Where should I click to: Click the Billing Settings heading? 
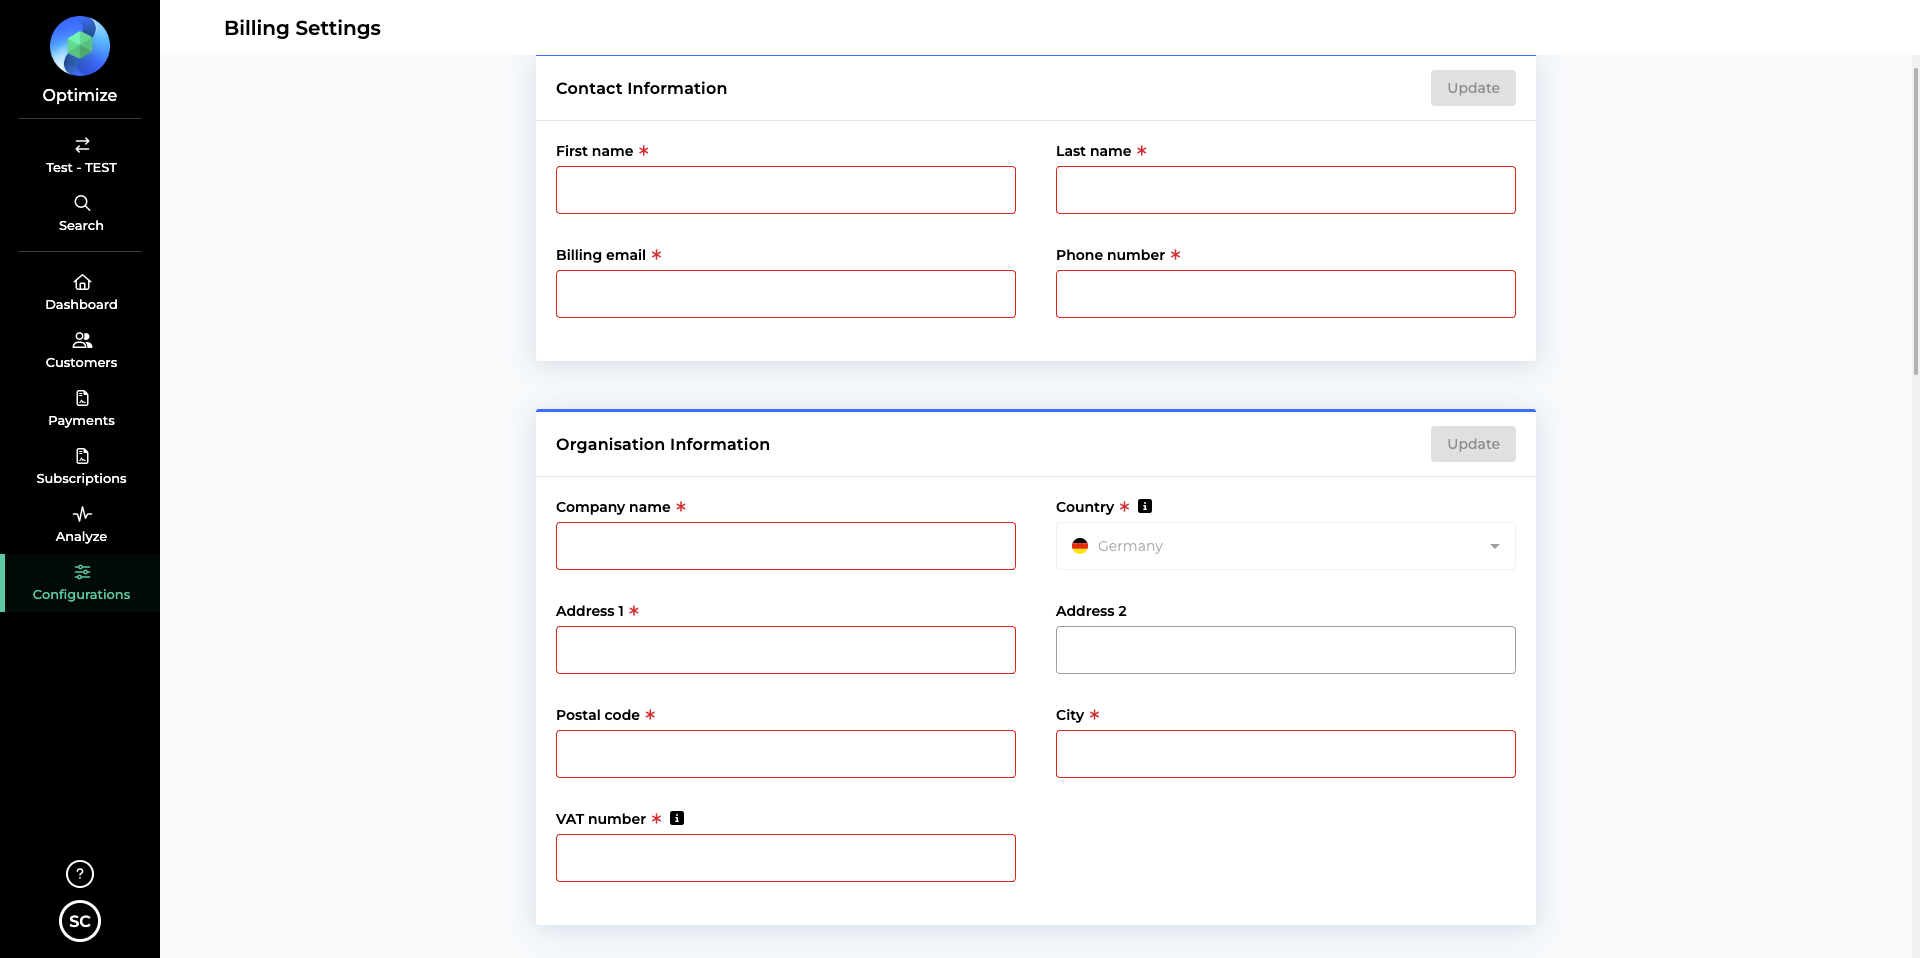(x=302, y=28)
